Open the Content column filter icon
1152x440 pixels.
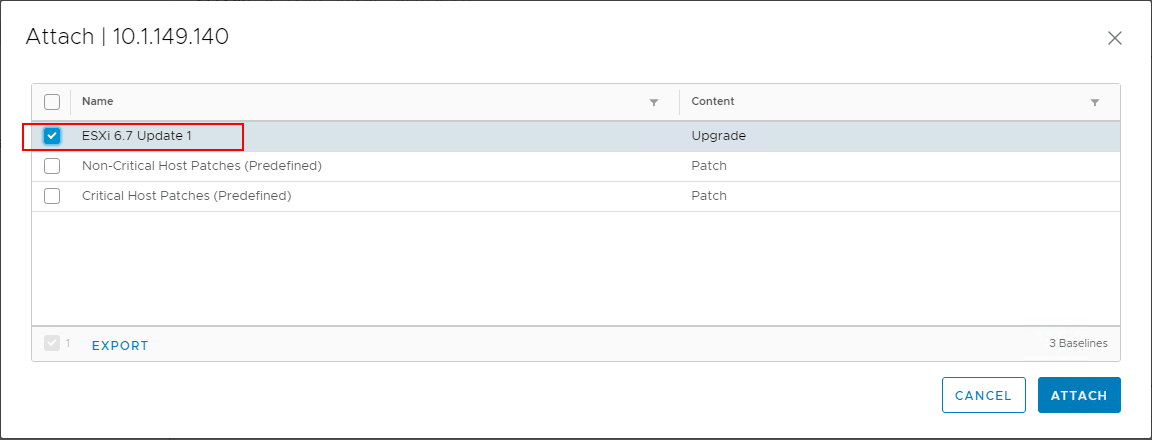point(1095,103)
